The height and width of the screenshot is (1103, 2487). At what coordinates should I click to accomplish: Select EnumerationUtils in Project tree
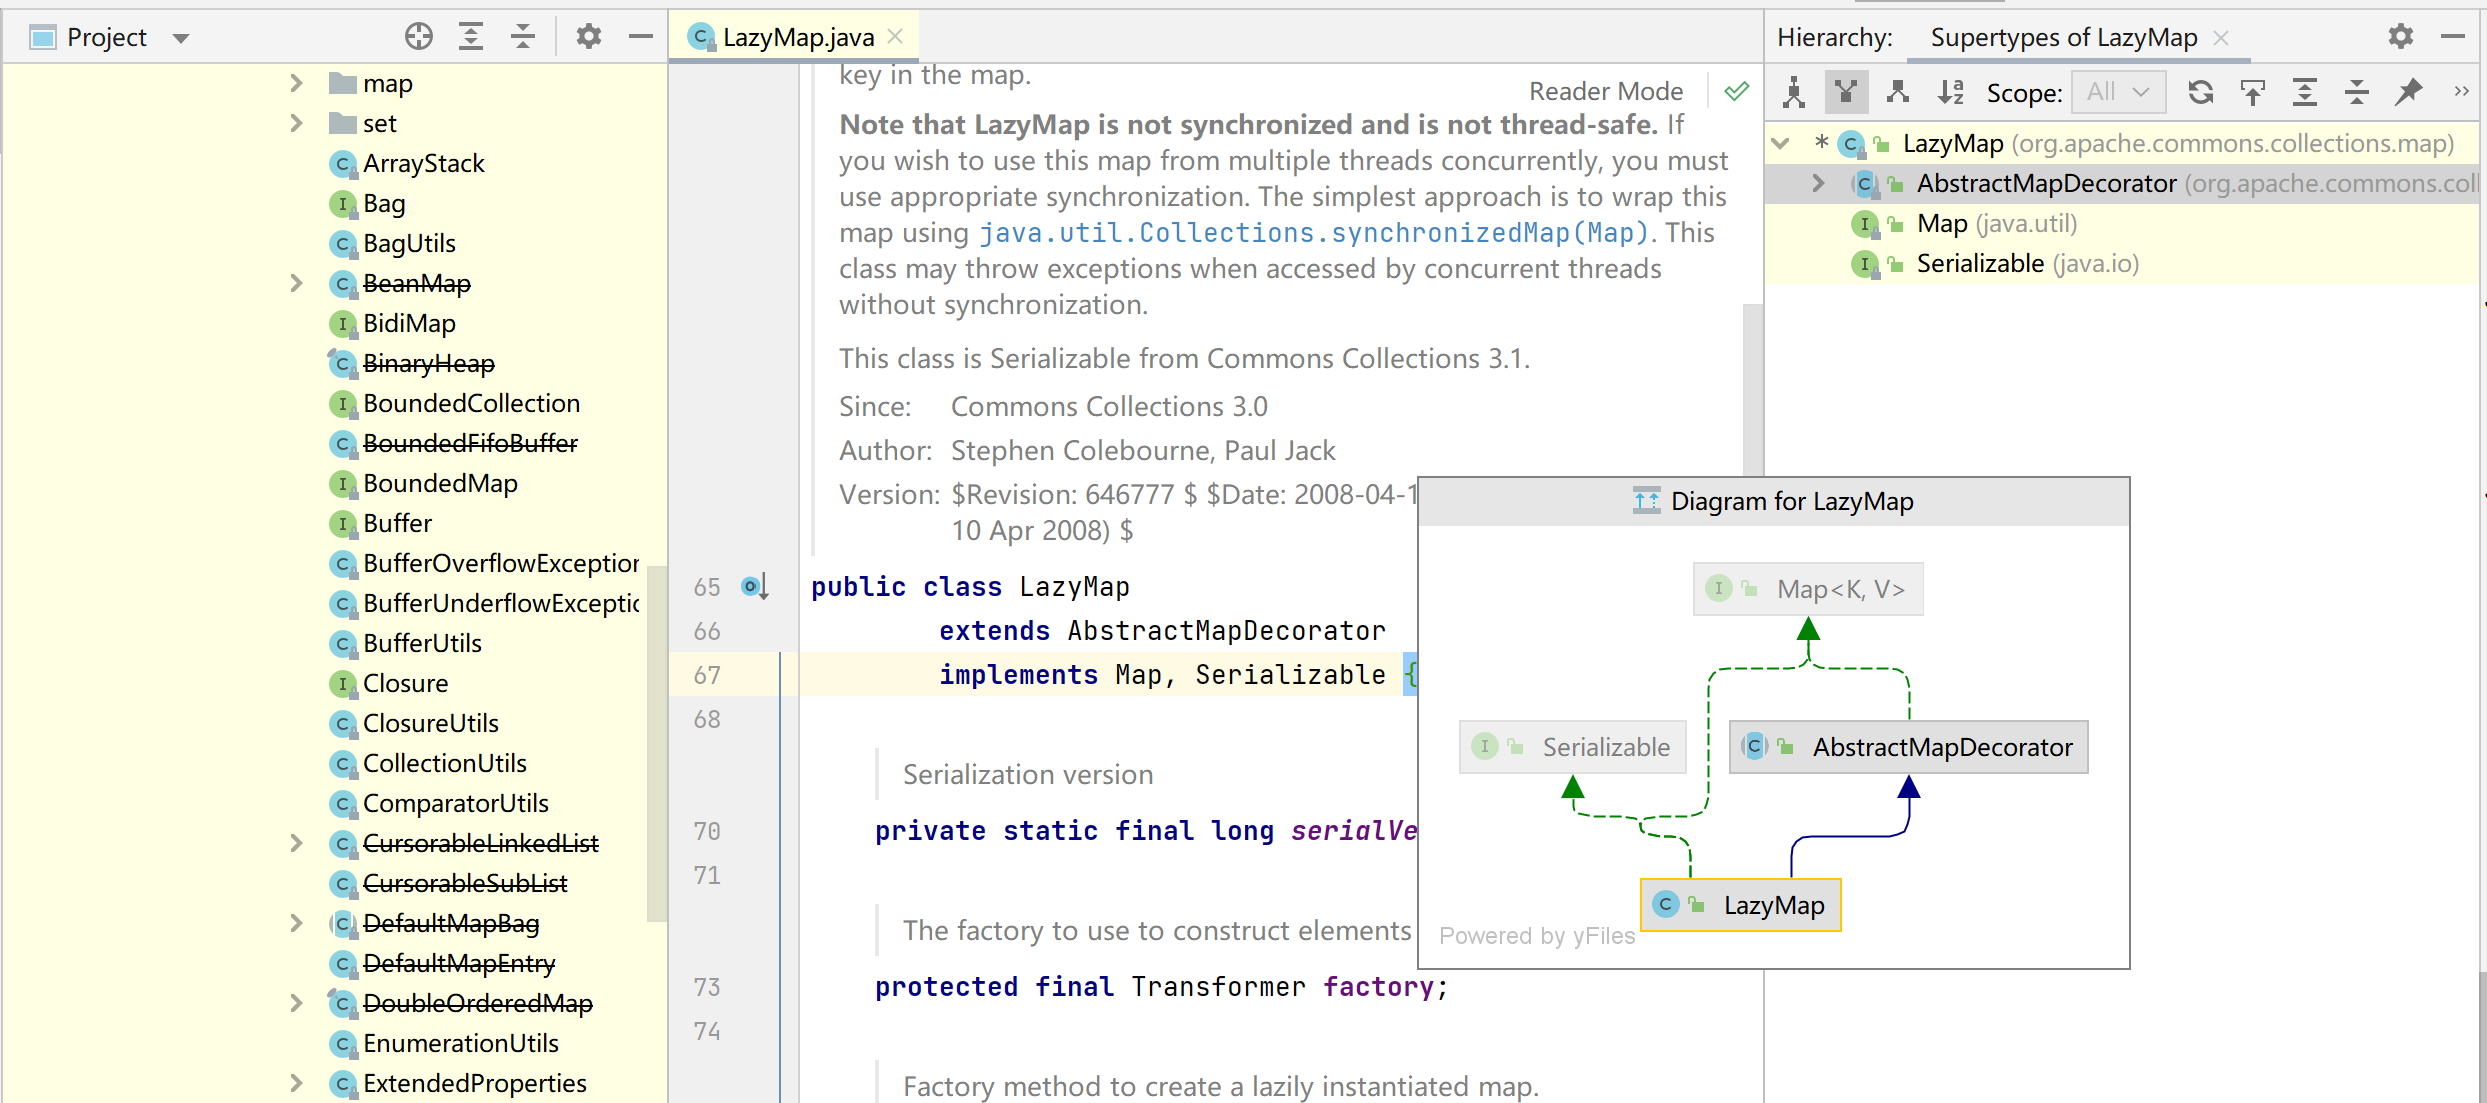click(x=460, y=1043)
